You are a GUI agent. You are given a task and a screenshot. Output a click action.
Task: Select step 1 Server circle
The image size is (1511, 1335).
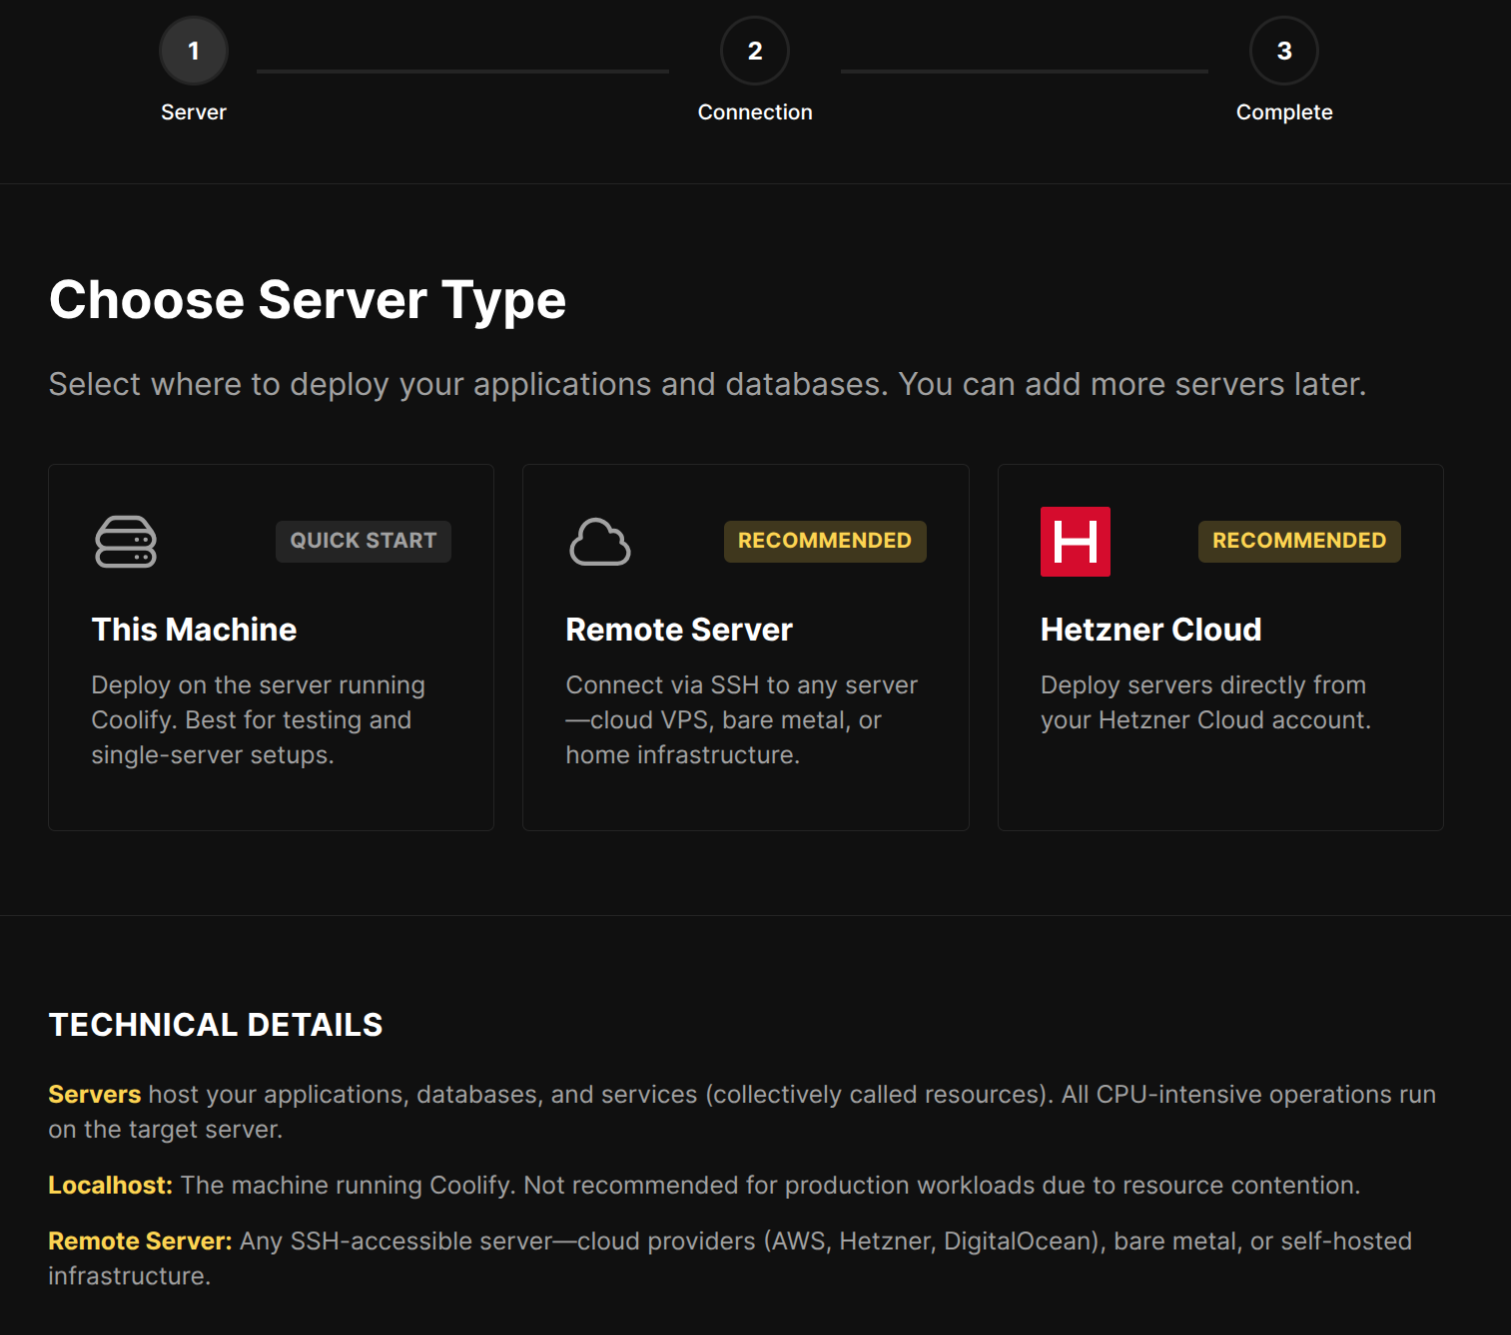[194, 51]
